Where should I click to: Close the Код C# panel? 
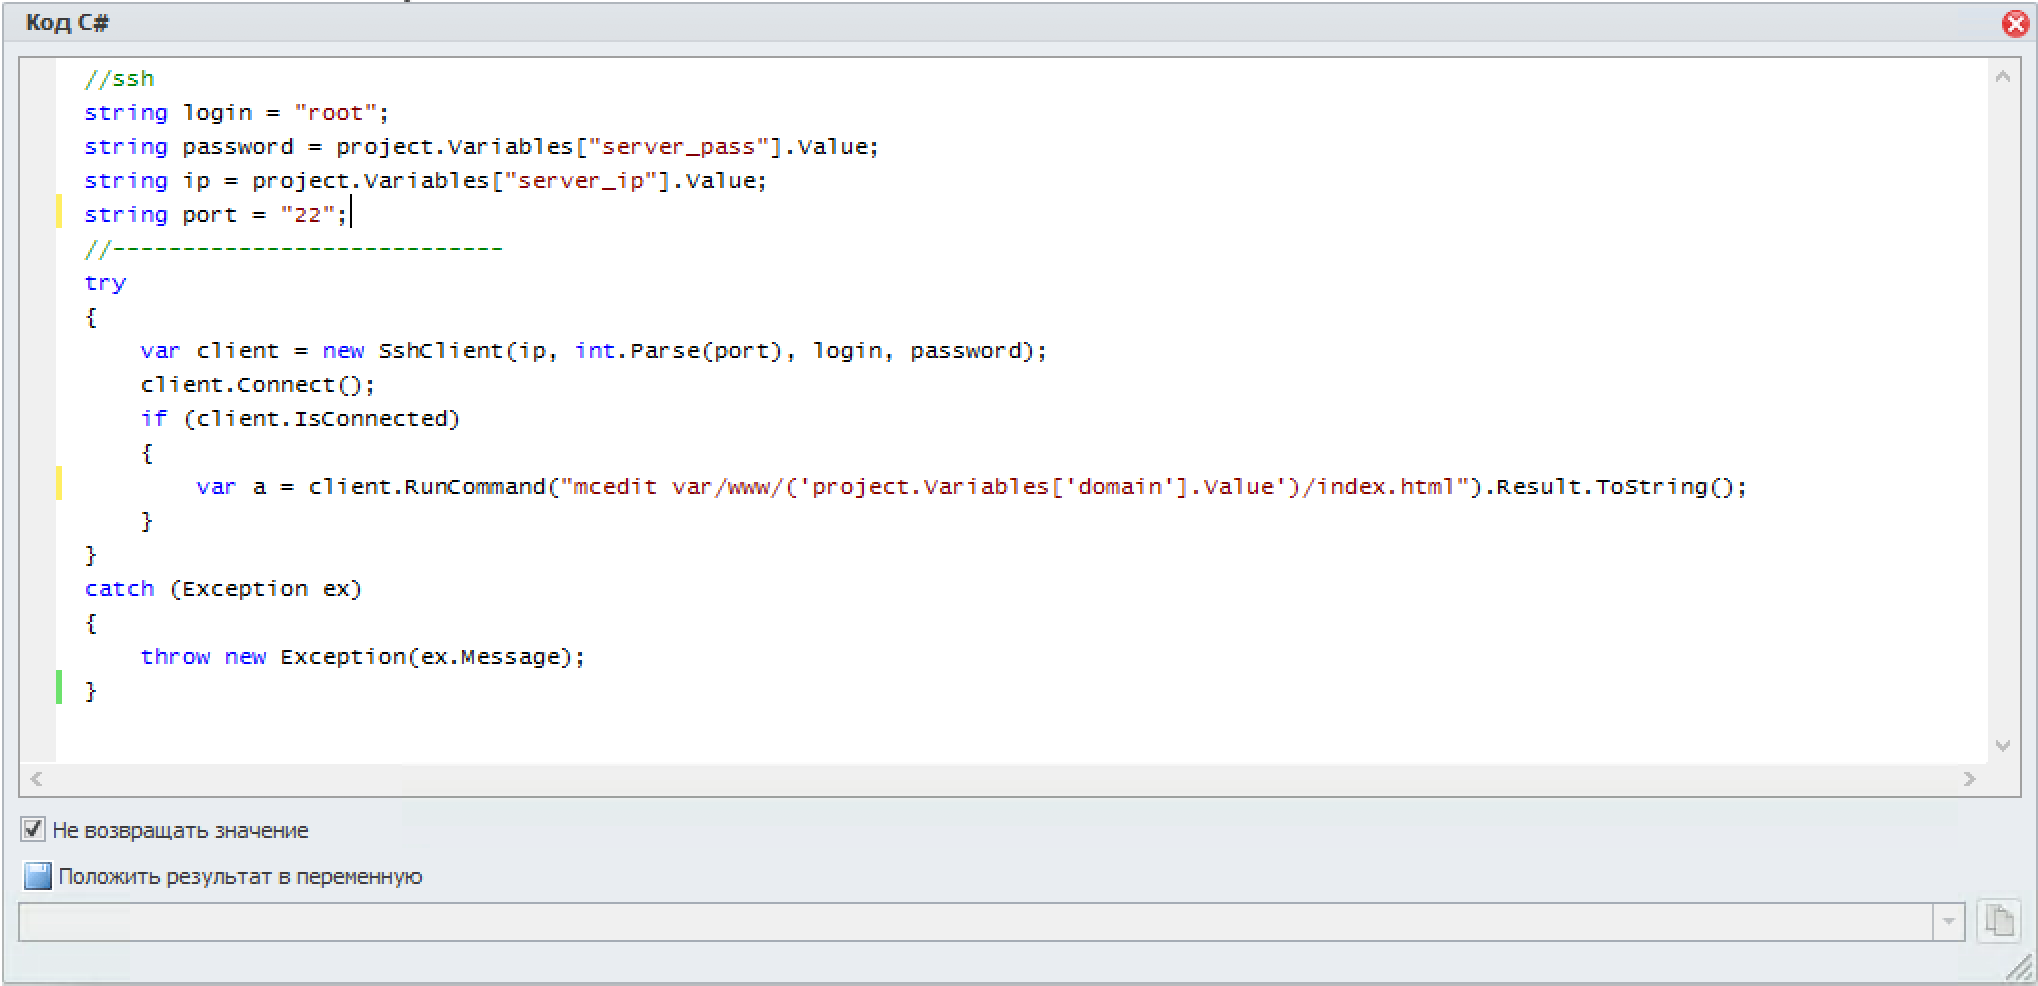click(x=2015, y=23)
